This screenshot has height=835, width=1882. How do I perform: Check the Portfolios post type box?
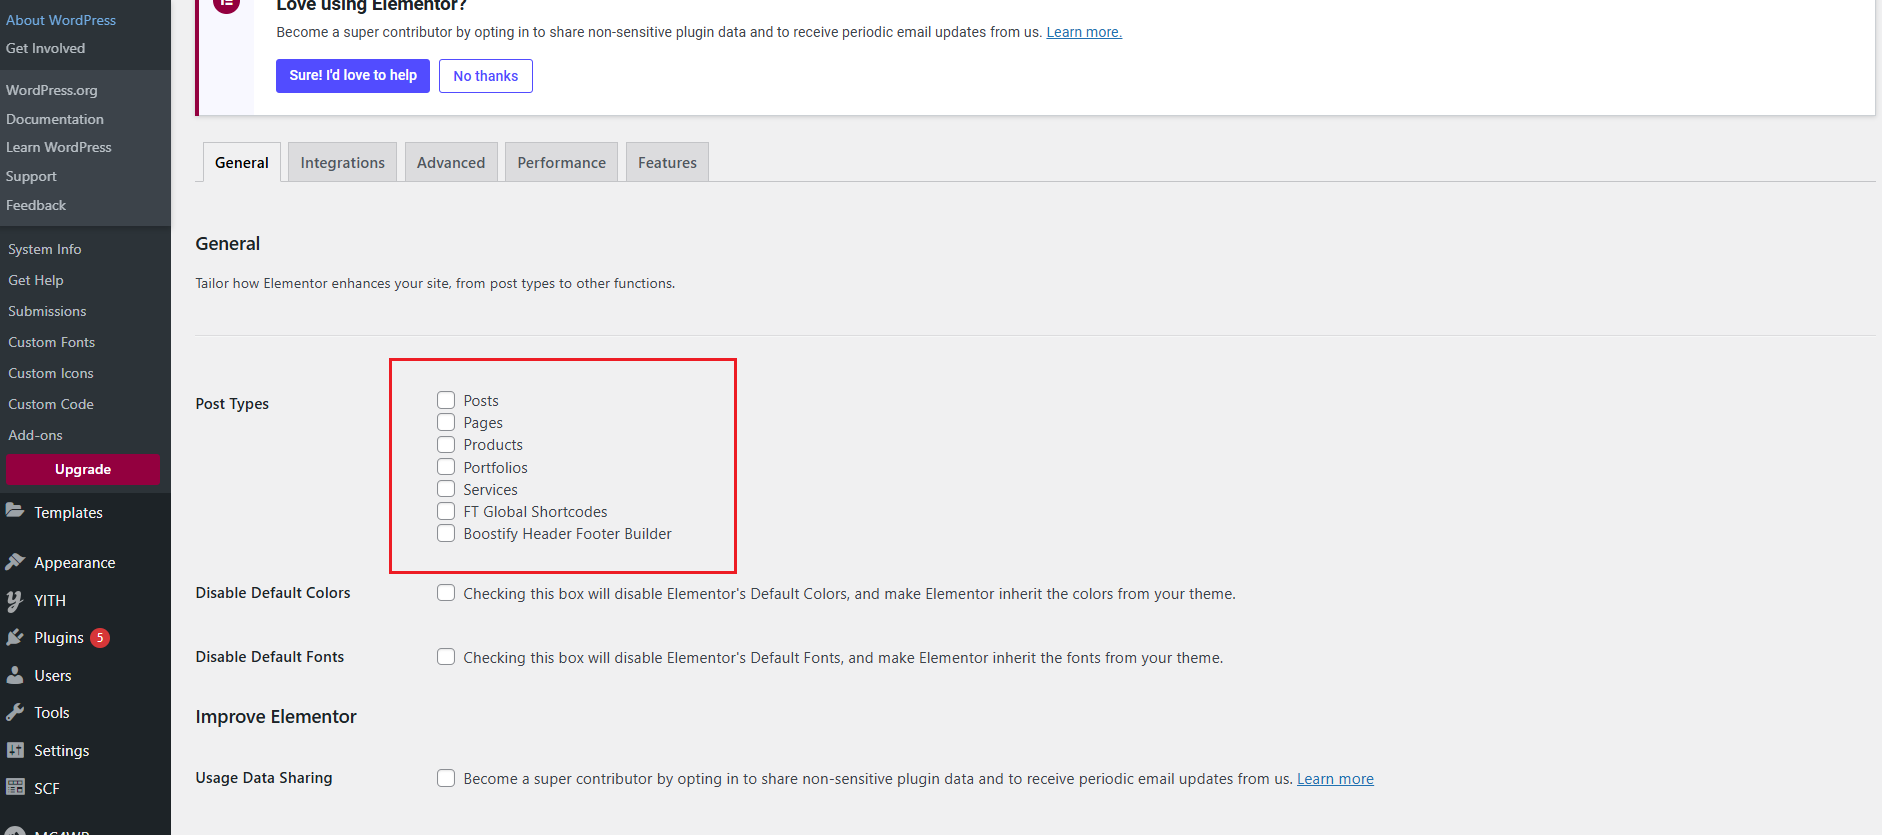click(x=446, y=467)
